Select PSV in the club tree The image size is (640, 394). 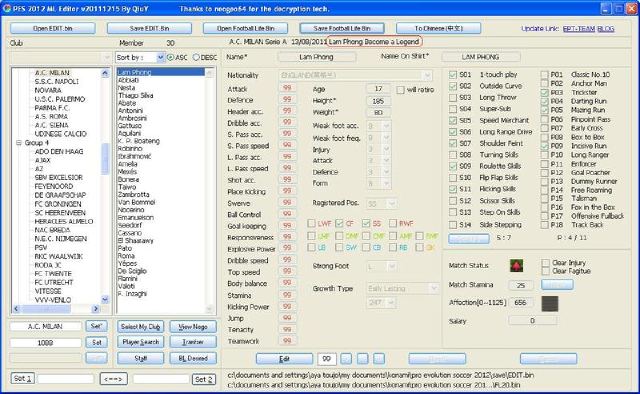tap(40, 247)
